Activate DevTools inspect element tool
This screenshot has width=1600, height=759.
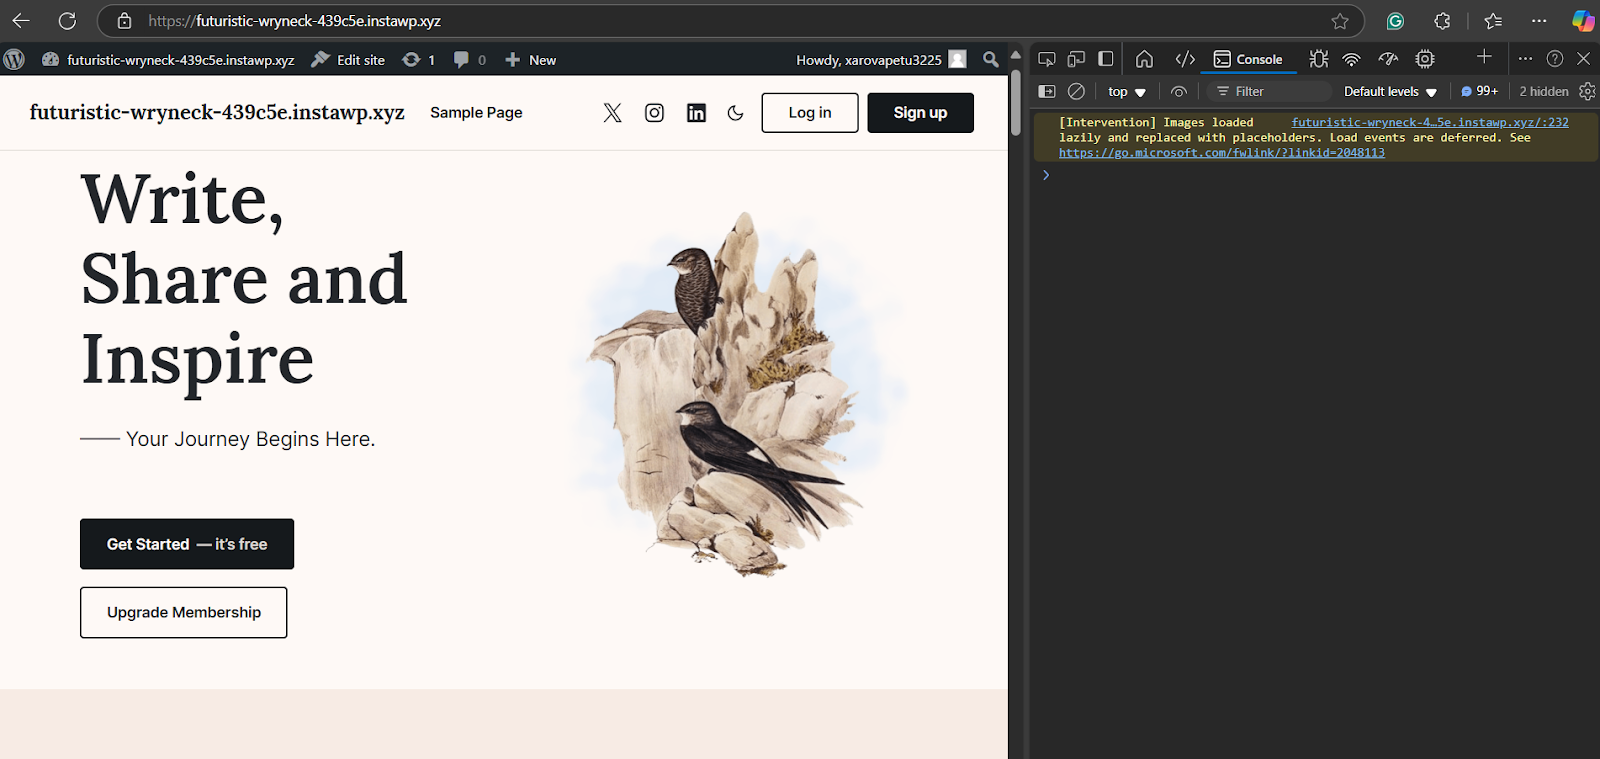(x=1047, y=59)
